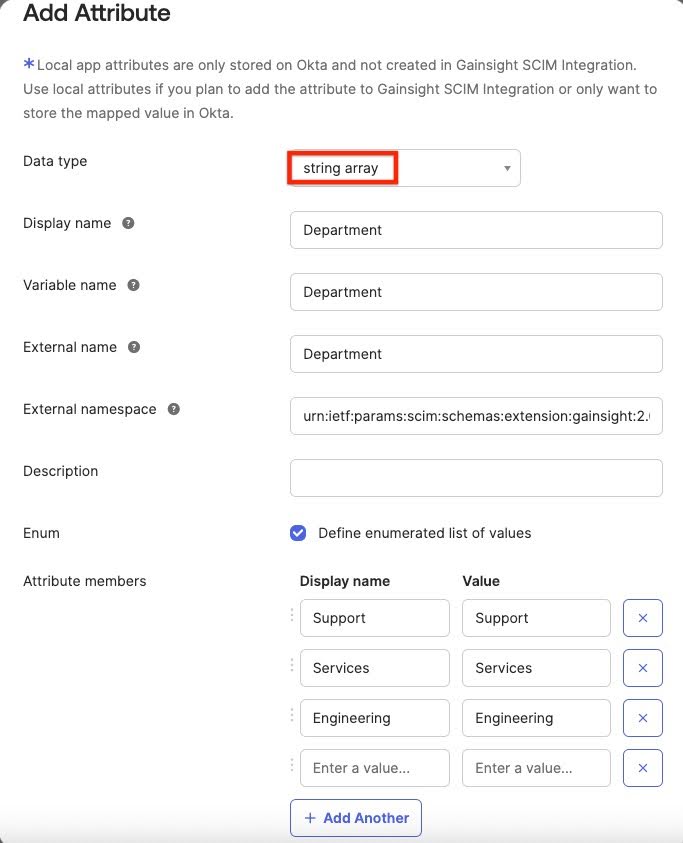Click the Data type dropdown arrow

coord(507,168)
